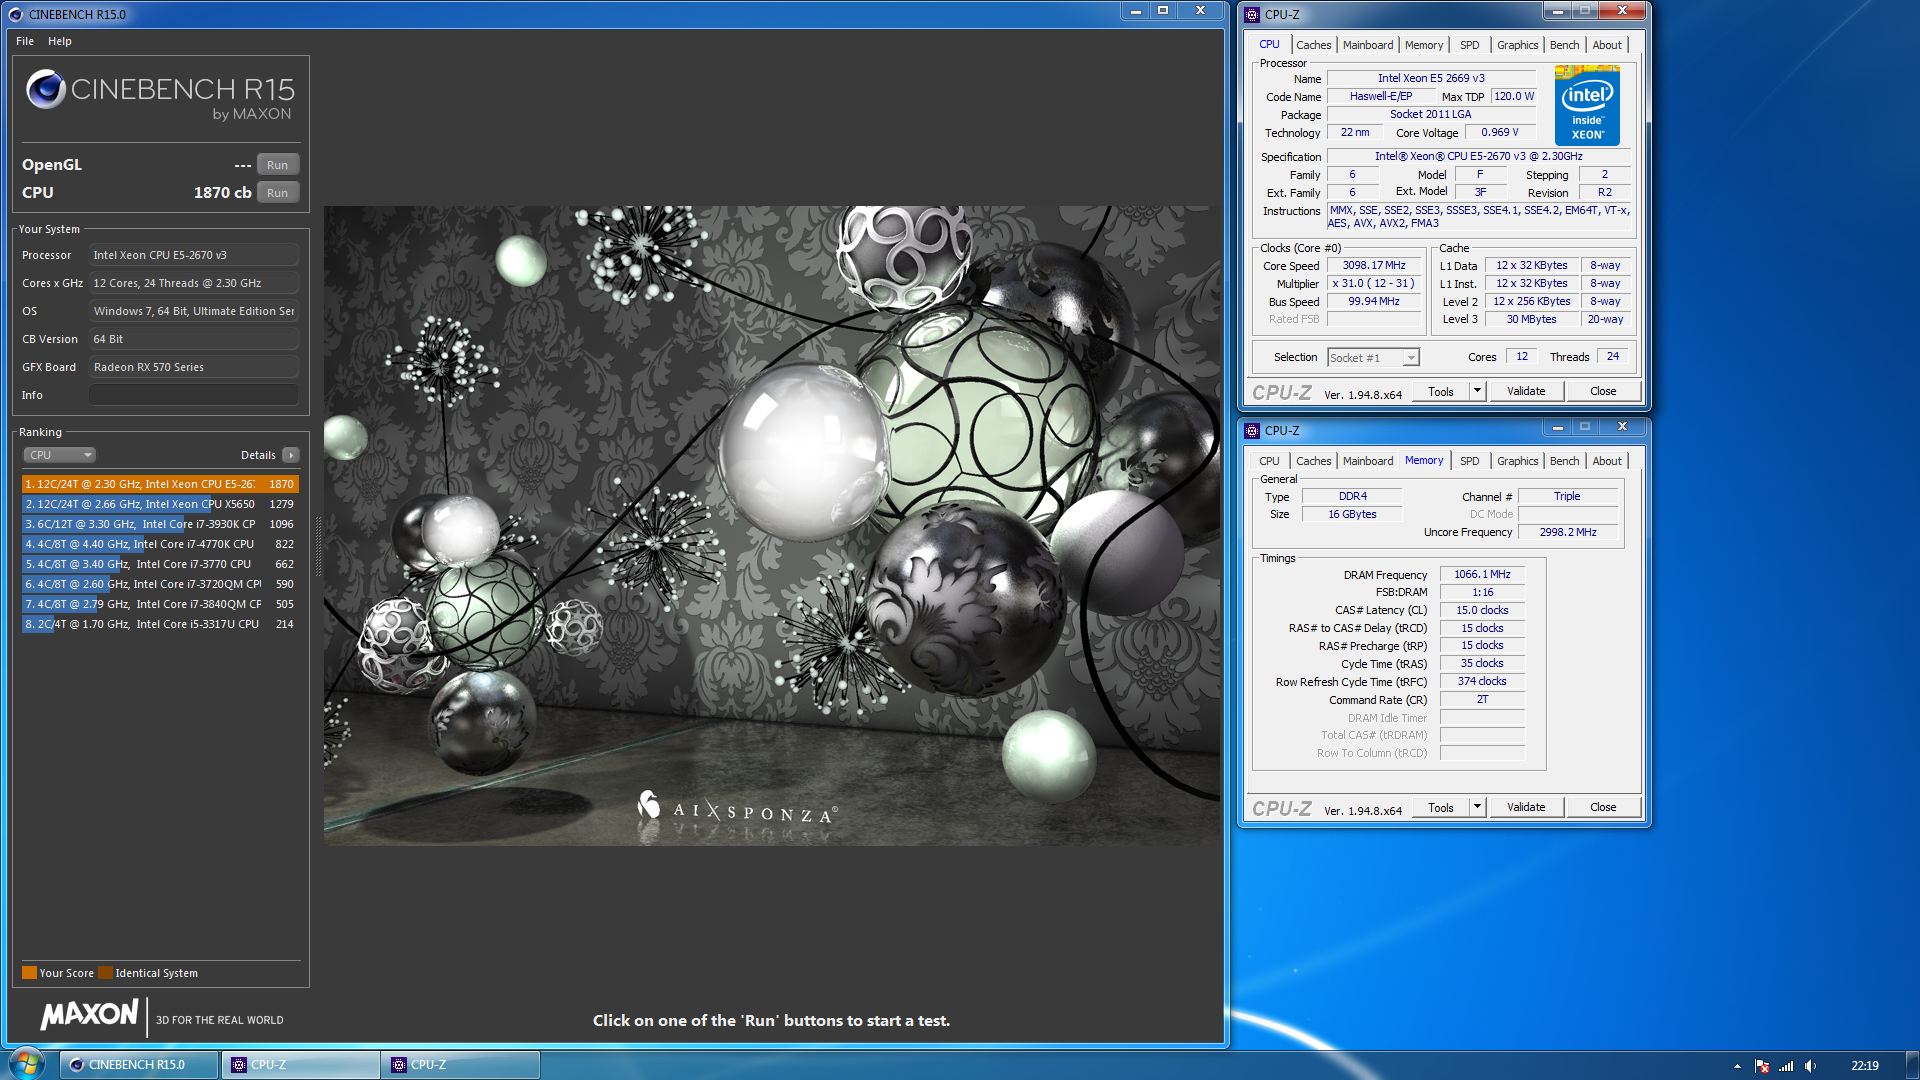1920x1080 pixels.
Task: Click Core Speed value 3098.17 MHz
Action: coord(1374,266)
